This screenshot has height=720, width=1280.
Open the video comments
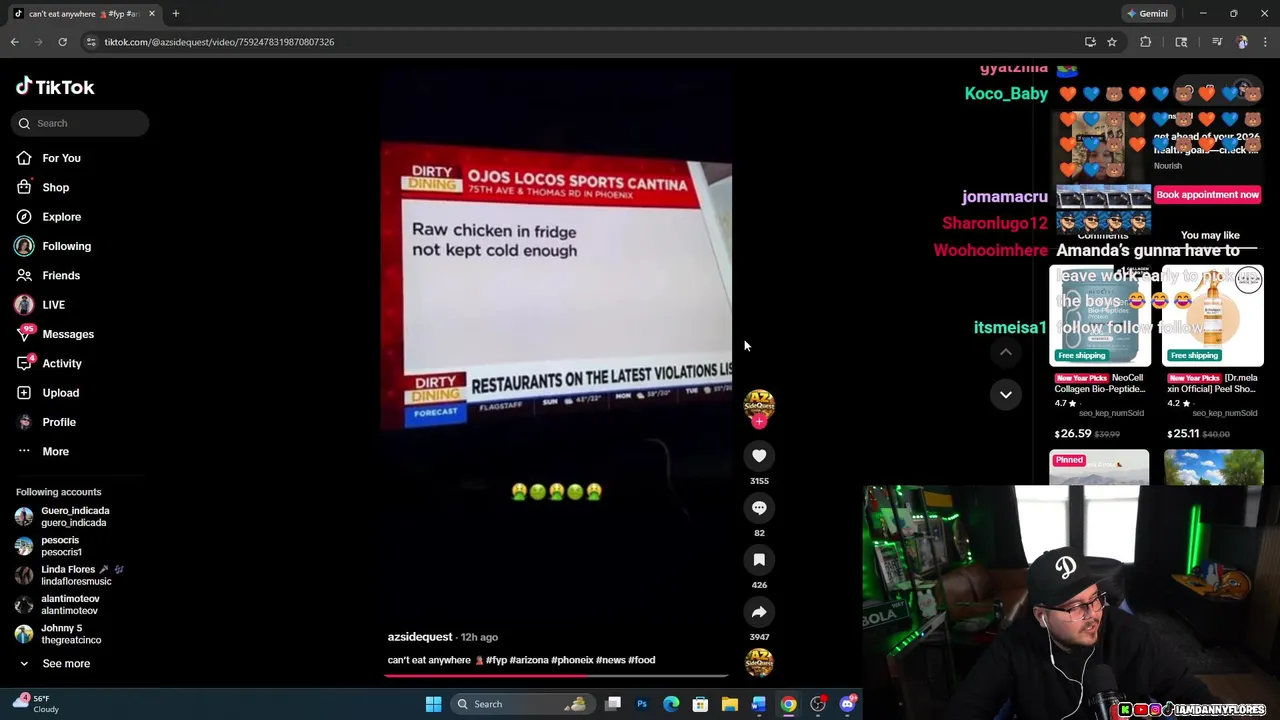tap(759, 508)
